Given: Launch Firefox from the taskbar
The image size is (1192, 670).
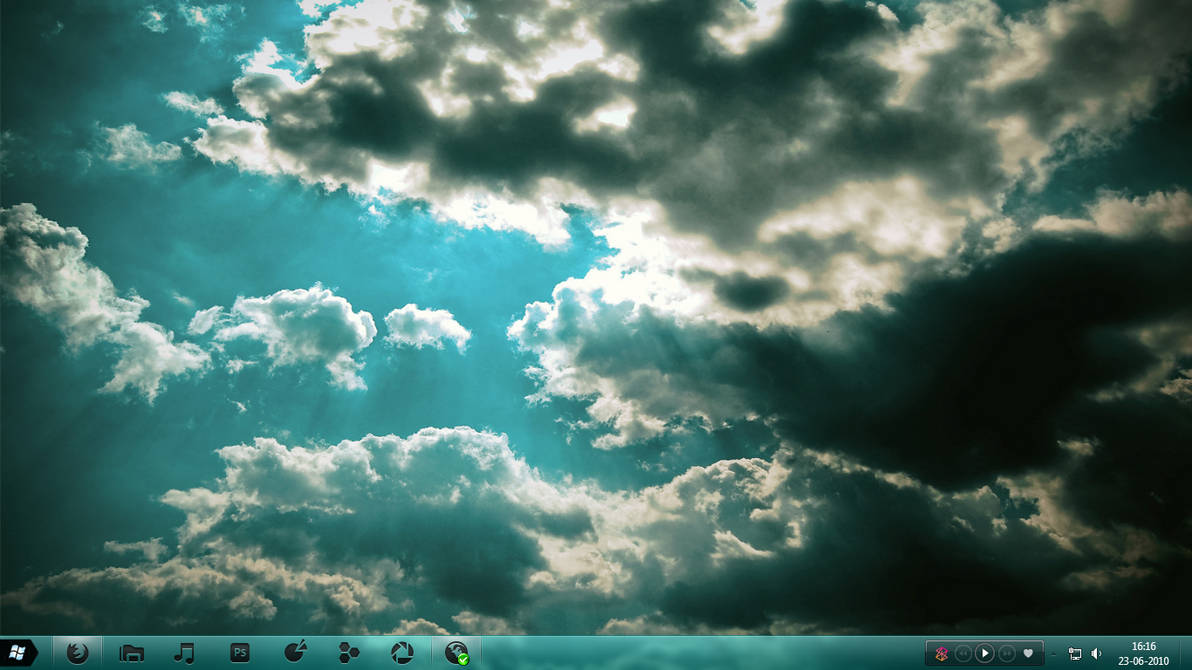Looking at the screenshot, I should [x=77, y=653].
